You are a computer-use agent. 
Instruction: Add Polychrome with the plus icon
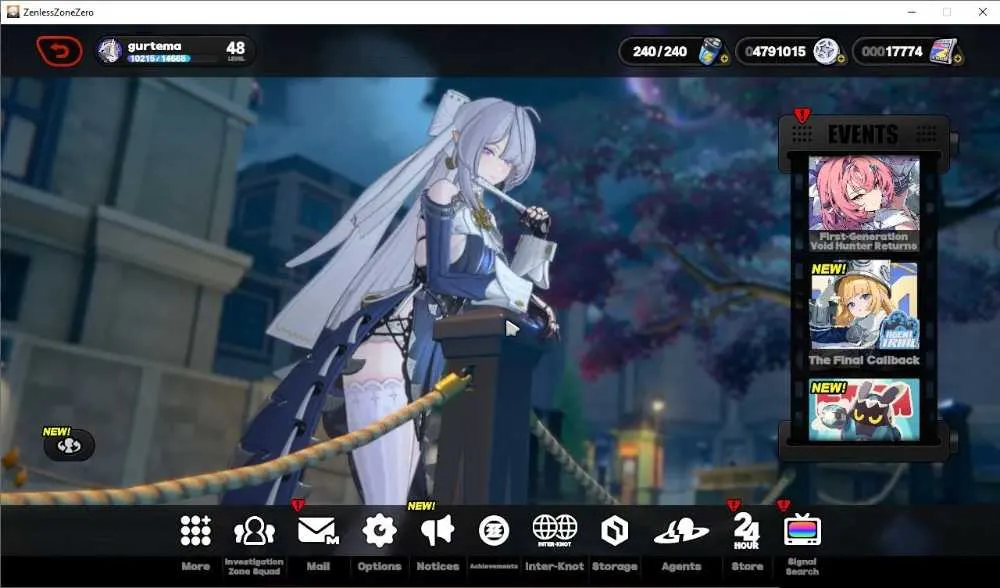[957, 59]
